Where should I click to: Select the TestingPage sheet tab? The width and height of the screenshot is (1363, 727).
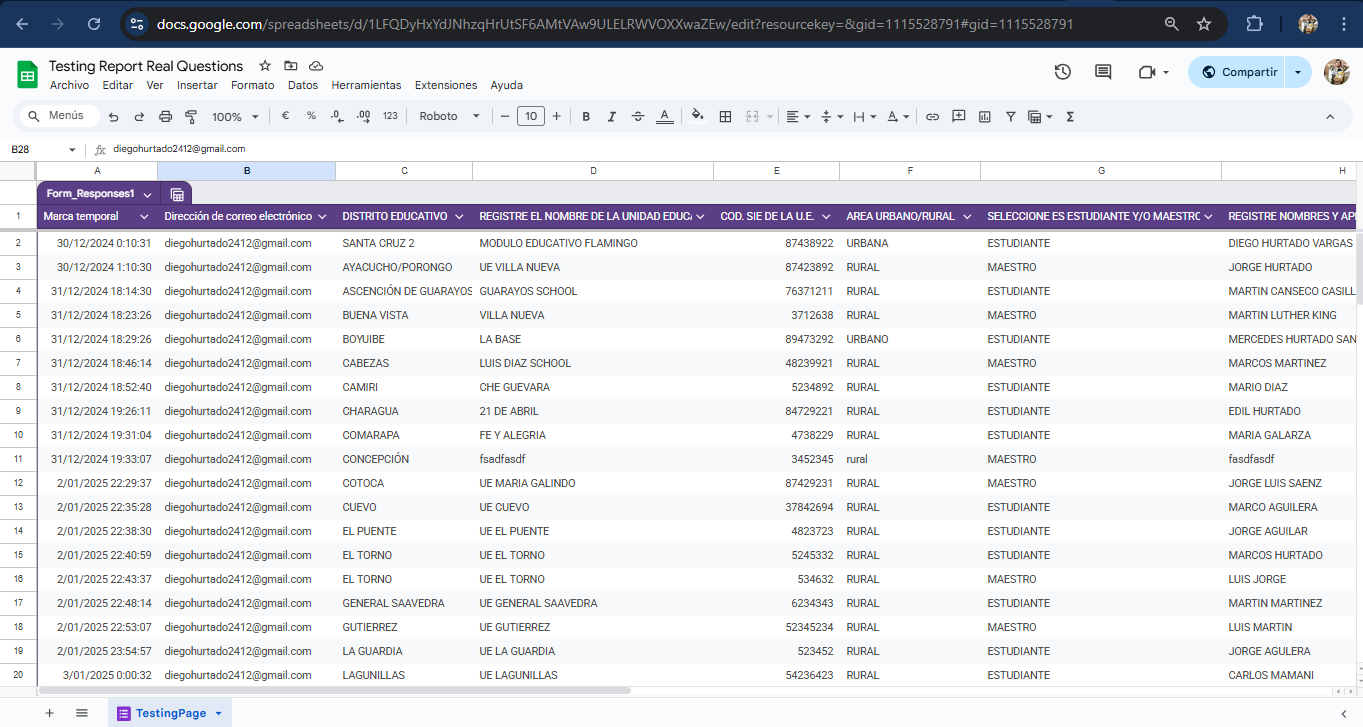click(x=170, y=713)
